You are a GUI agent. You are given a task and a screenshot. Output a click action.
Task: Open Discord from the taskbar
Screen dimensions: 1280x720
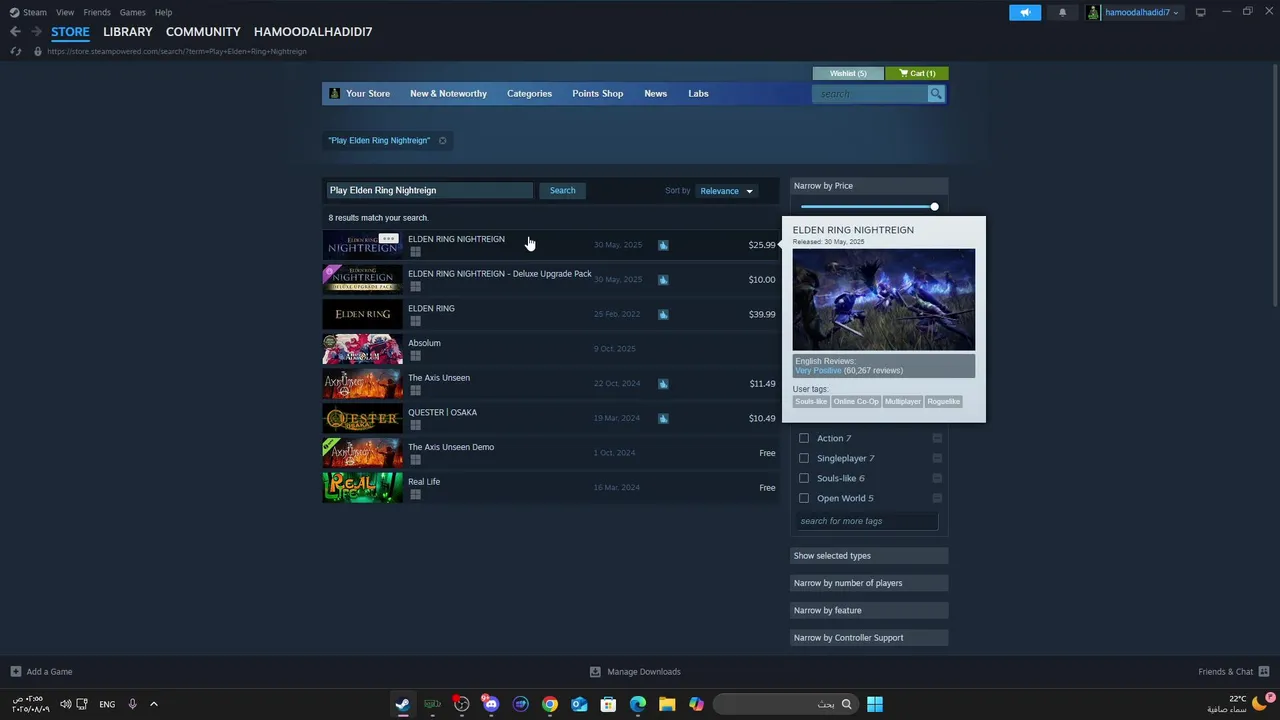coord(491,704)
